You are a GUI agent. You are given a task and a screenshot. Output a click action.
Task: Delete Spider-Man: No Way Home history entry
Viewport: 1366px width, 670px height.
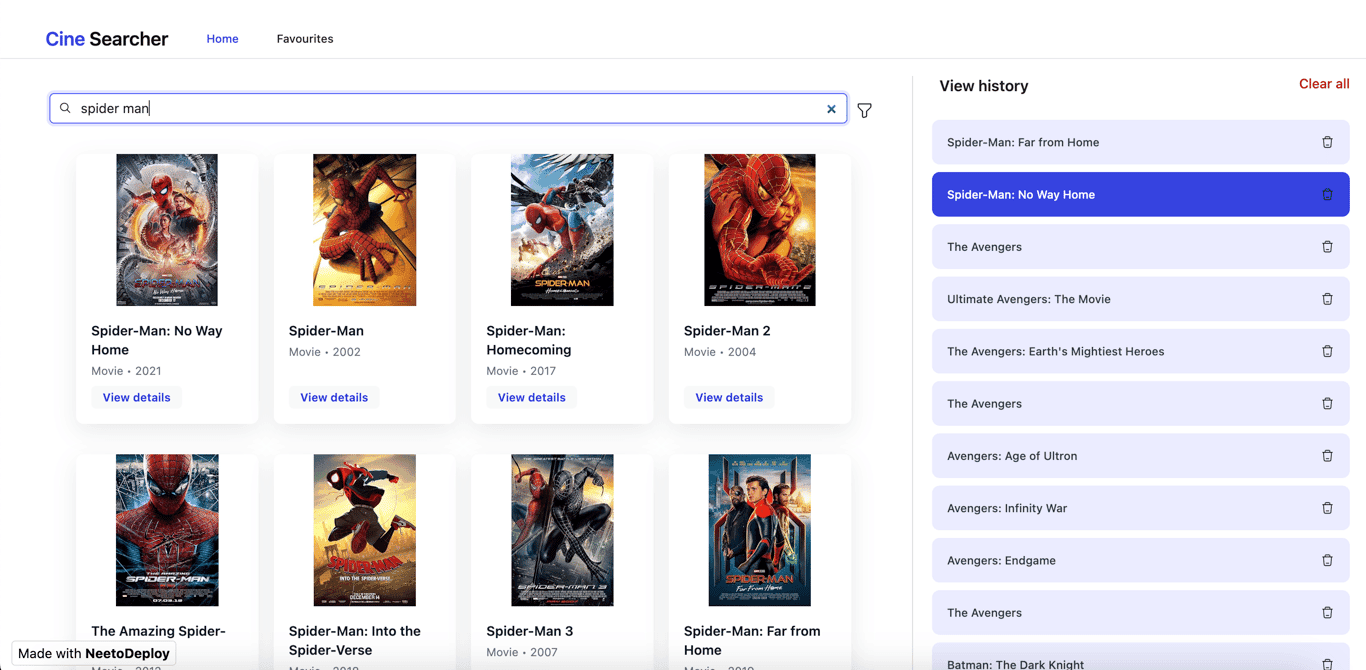[x=1327, y=194]
